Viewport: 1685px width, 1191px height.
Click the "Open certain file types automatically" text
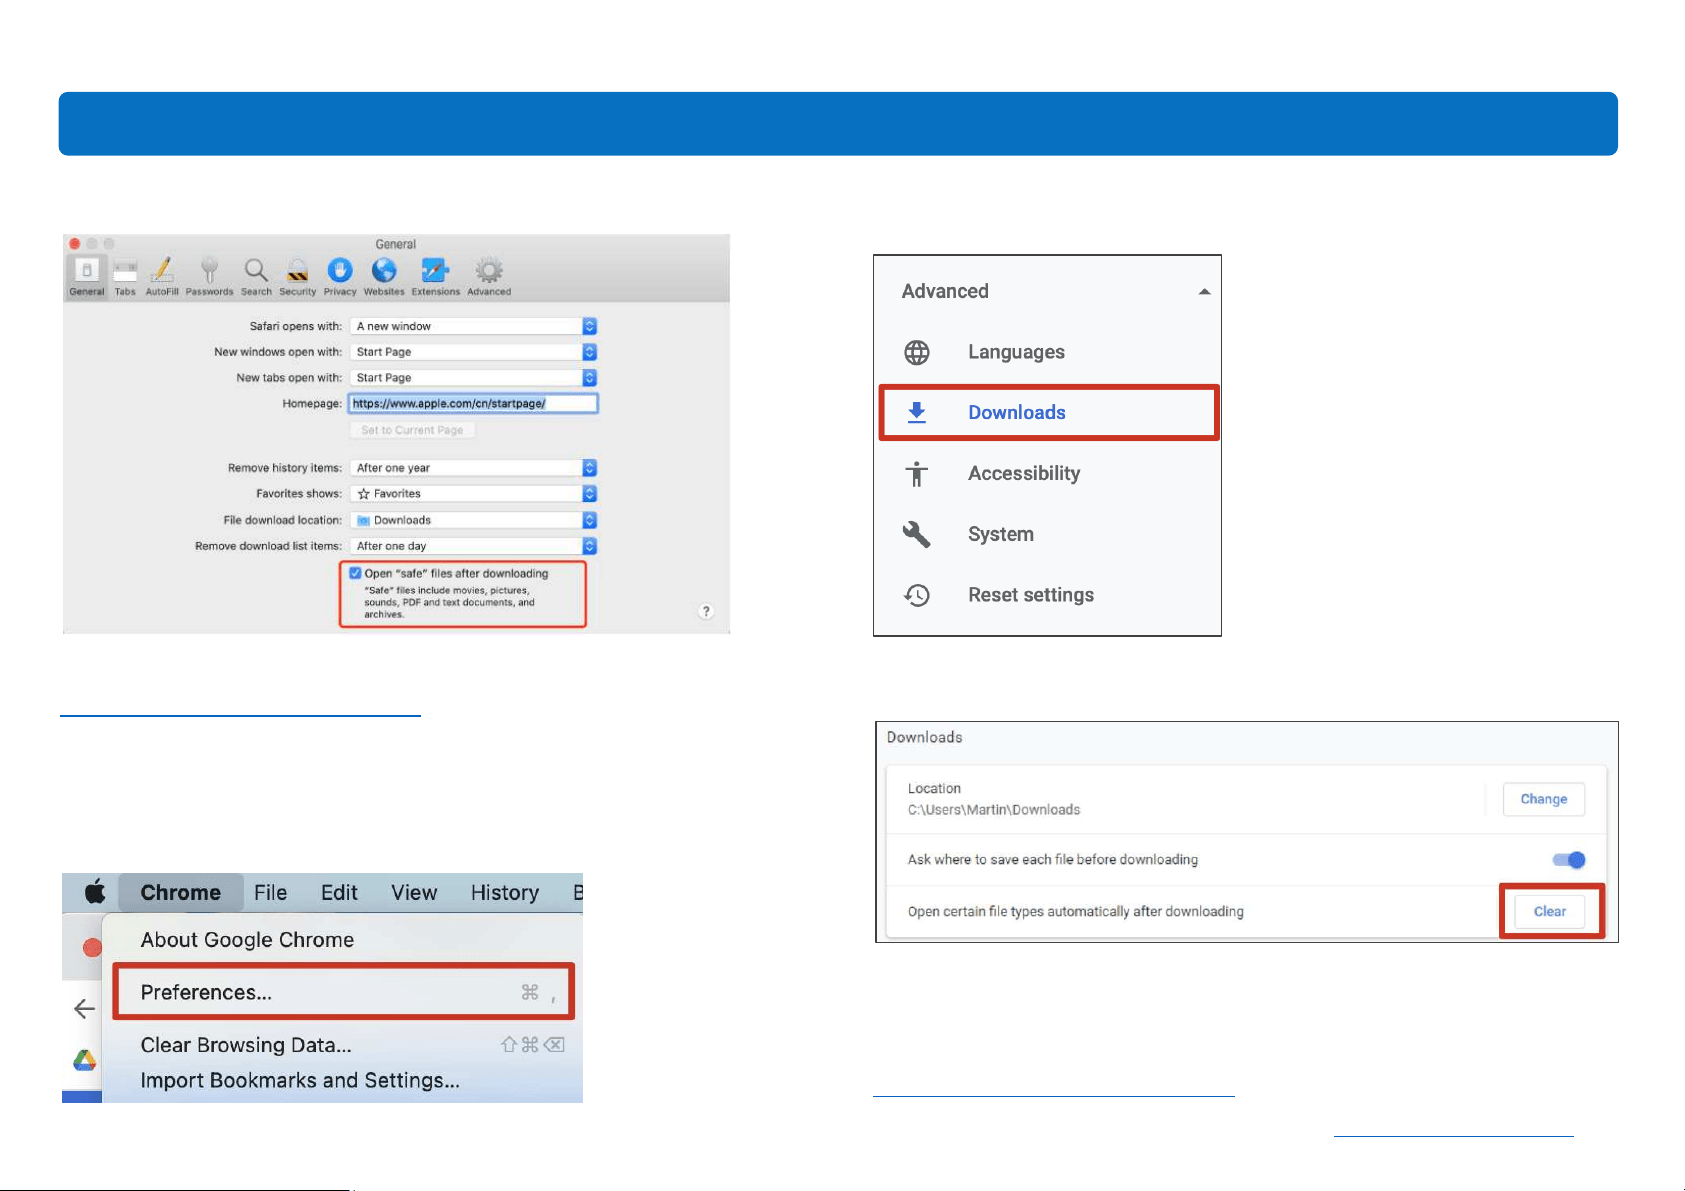point(1076,912)
